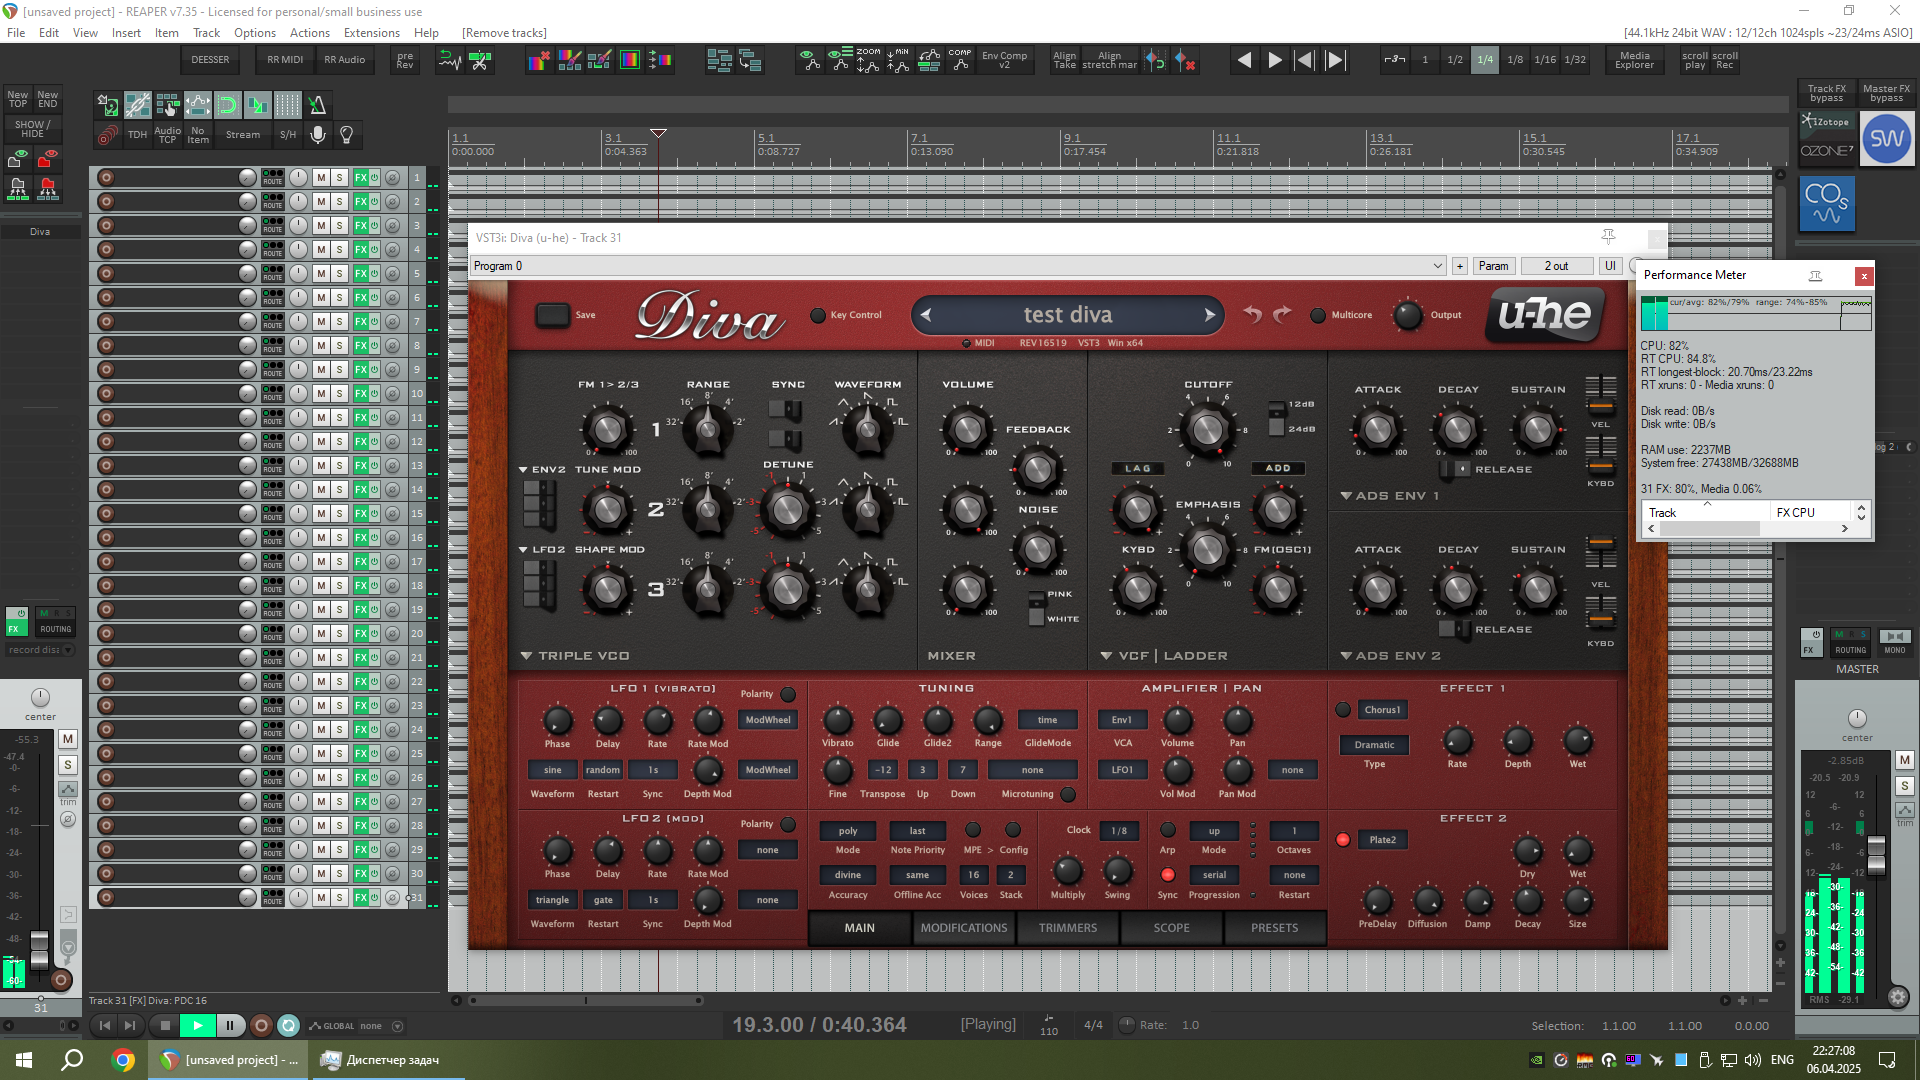This screenshot has height=1080, width=1920.
Task: Open iZotope Ozone 7 shortcut icon
Action: coord(1827,138)
